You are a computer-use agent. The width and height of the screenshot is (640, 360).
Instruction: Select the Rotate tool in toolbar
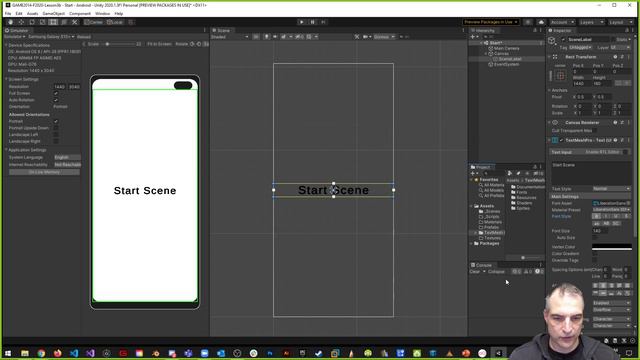[32, 22]
